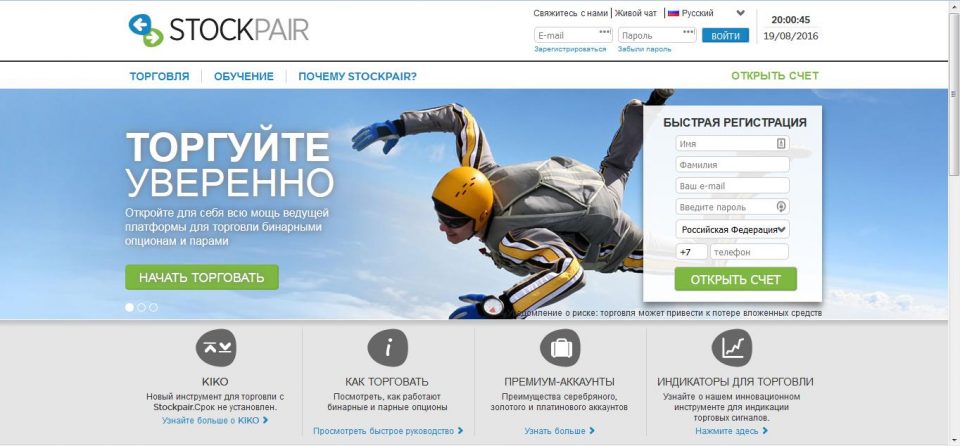Click the Russian flag icon
960x446 pixels.
pyautogui.click(x=673, y=13)
